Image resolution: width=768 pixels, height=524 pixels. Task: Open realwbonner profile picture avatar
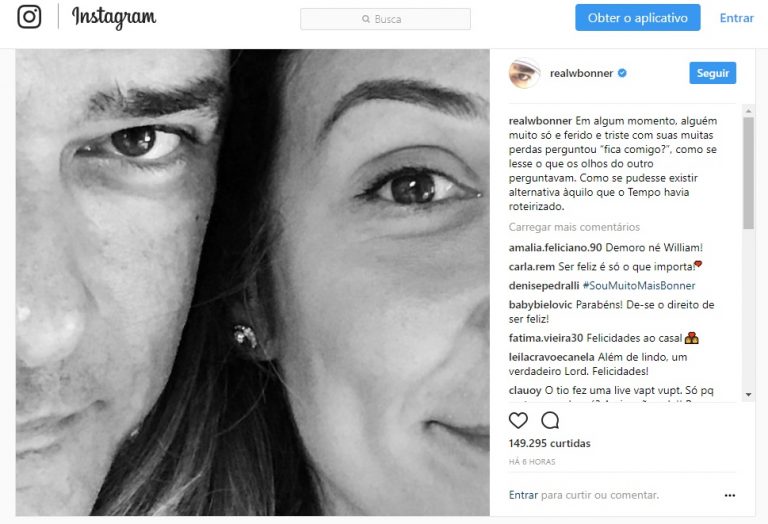pos(524,73)
